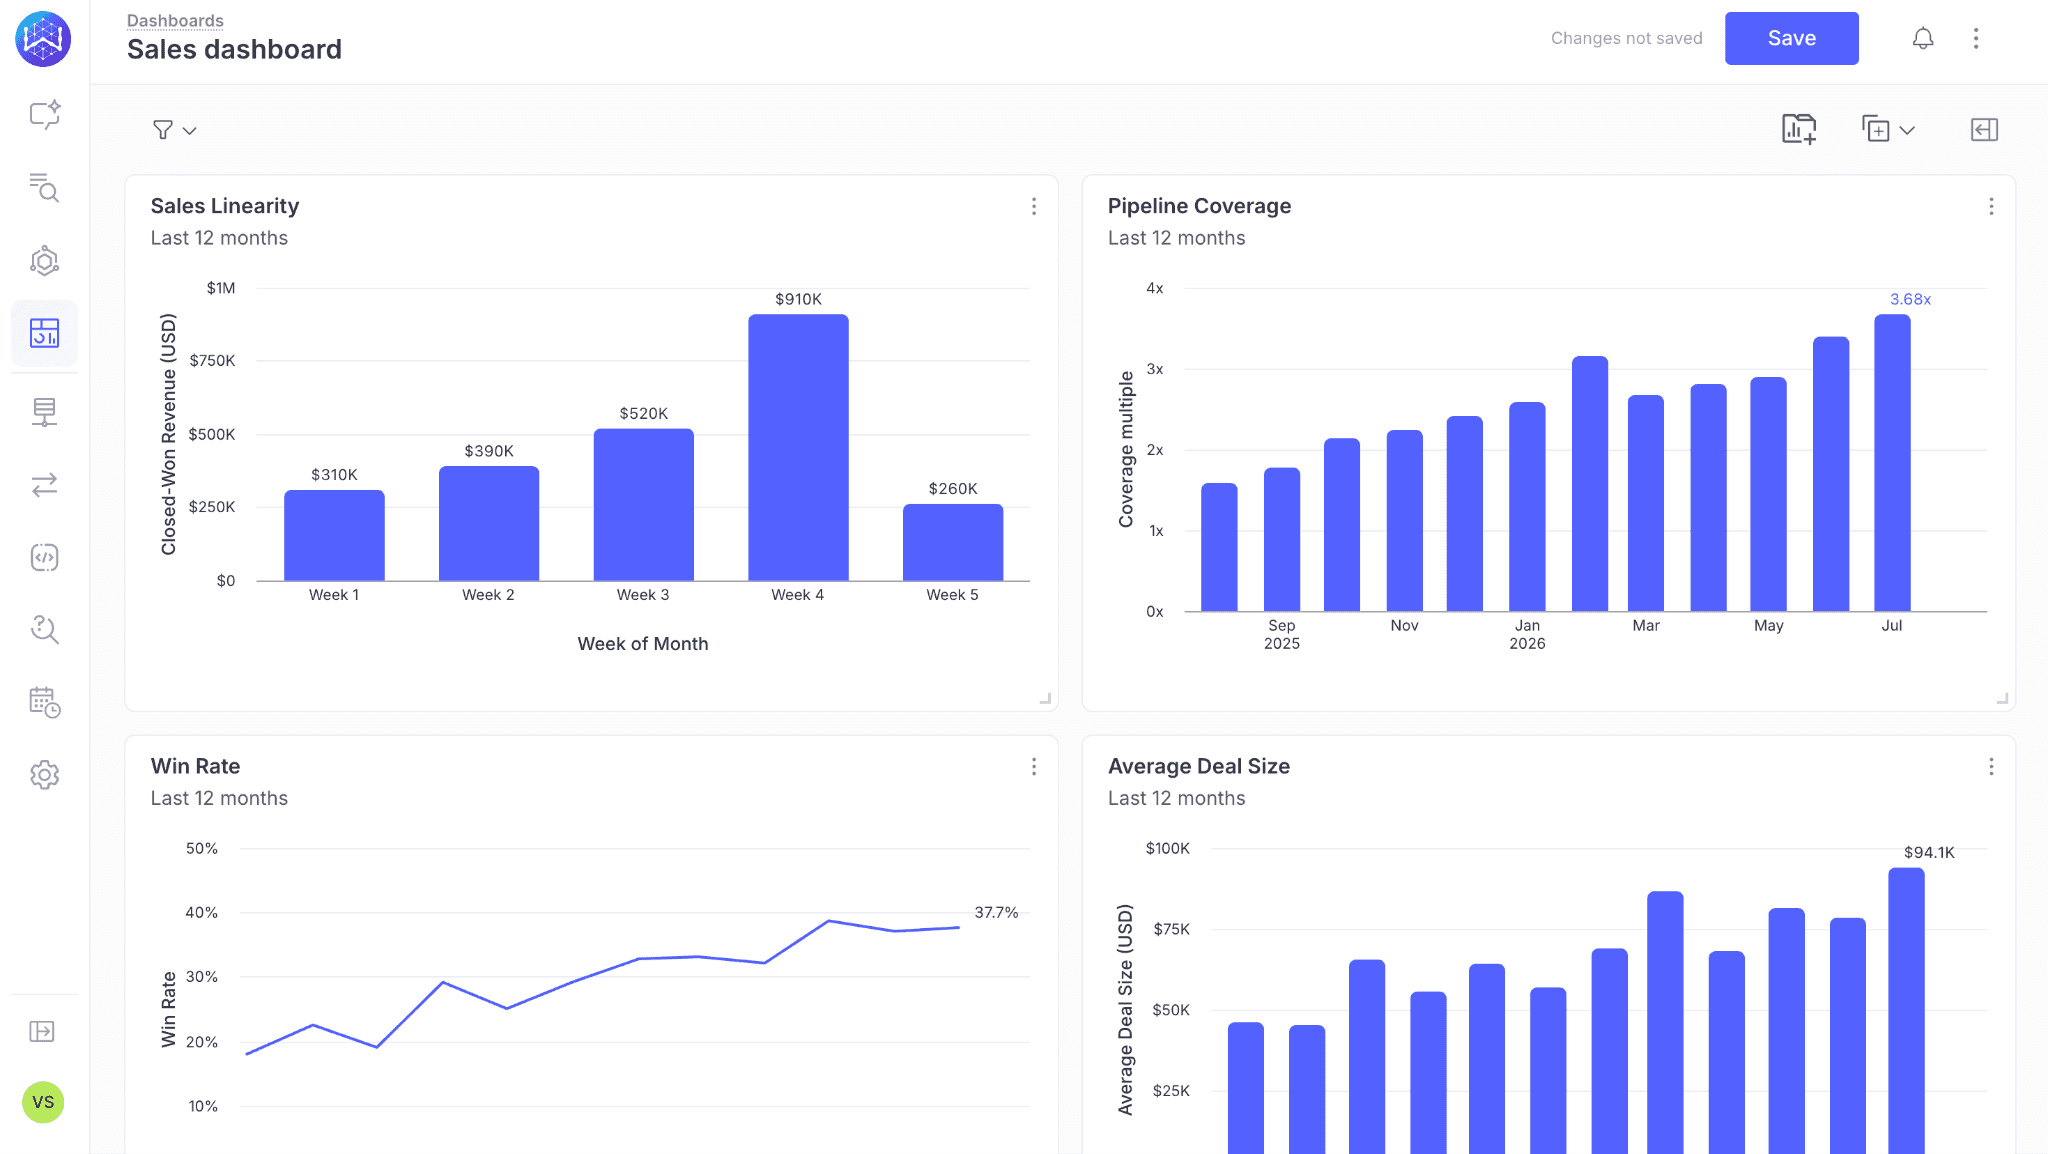Open Average Deal Size card options menu
Screen dimensions: 2048x1154
[1991, 766]
